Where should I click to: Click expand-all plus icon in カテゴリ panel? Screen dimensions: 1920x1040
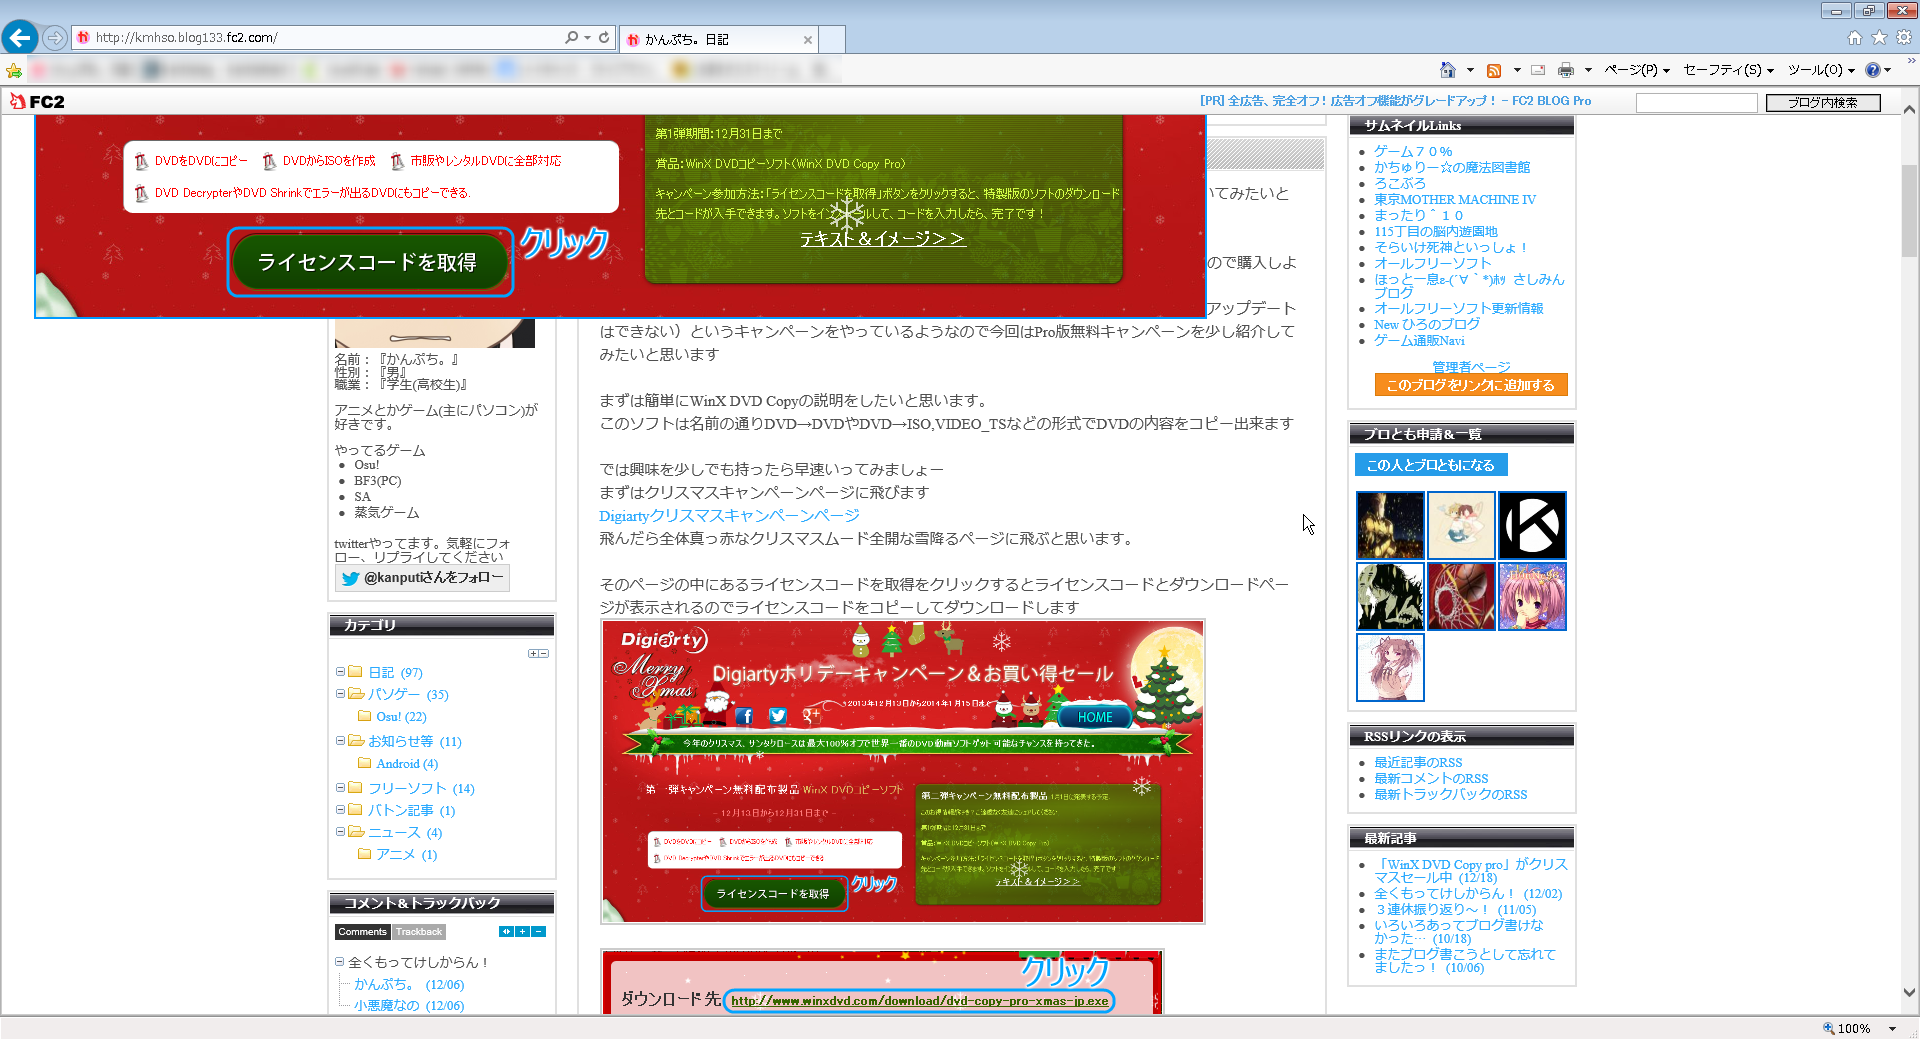(x=533, y=654)
